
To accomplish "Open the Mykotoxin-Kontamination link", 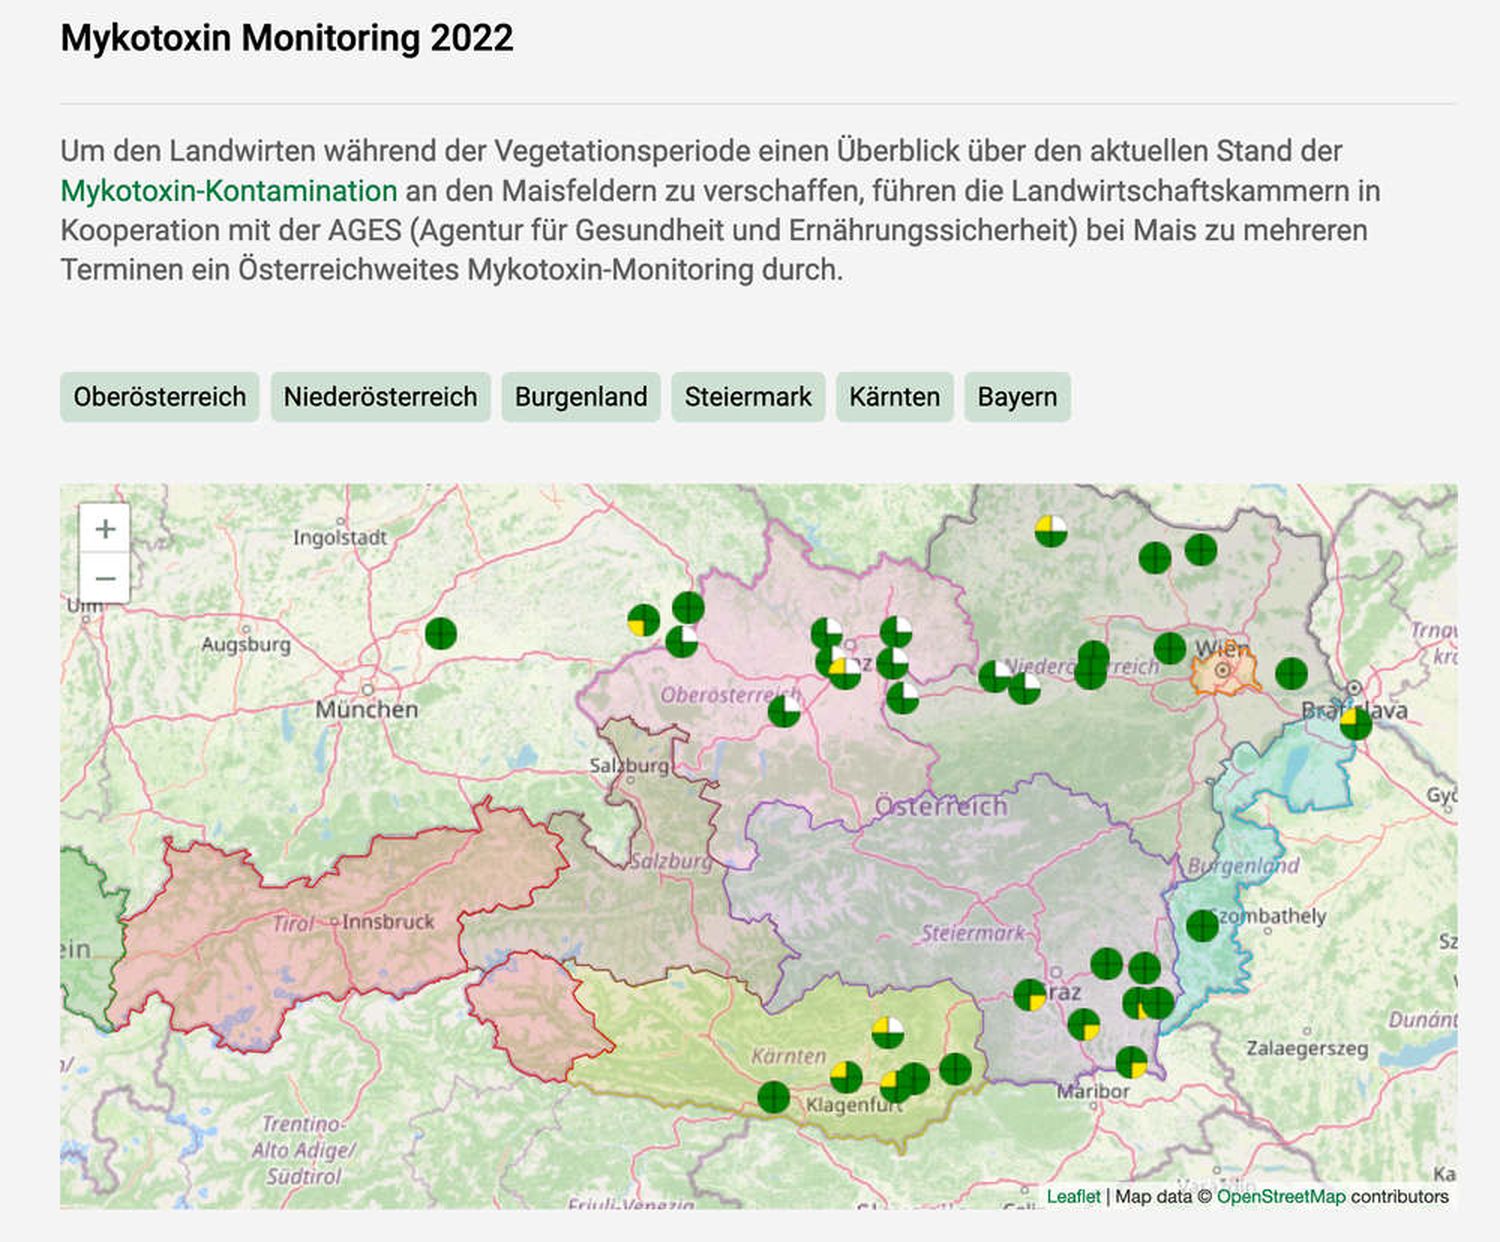I will [229, 190].
